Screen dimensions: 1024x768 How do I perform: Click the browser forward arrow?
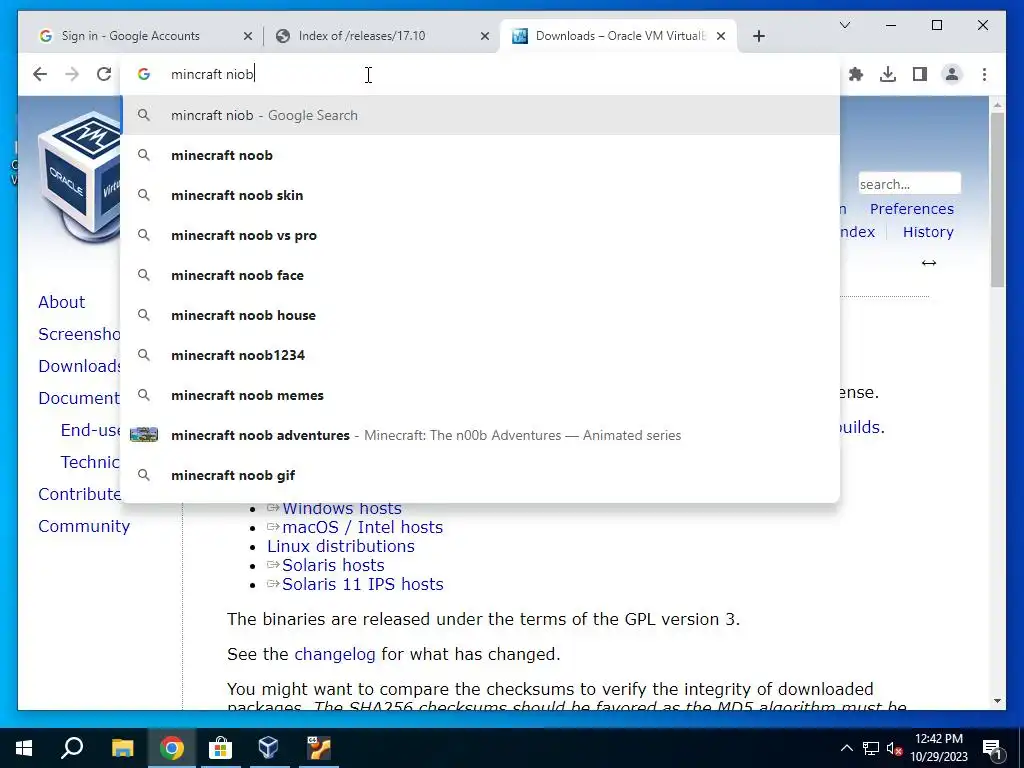coord(72,74)
